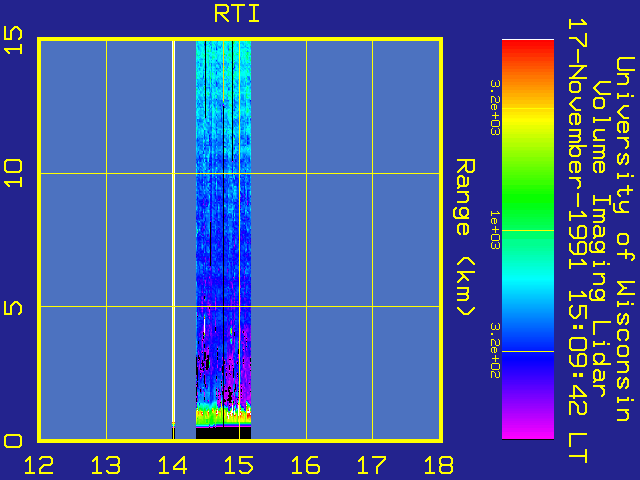Viewport: 640px width, 480px height.
Task: Click colorbar label 3.2e+02
Action: point(495,351)
